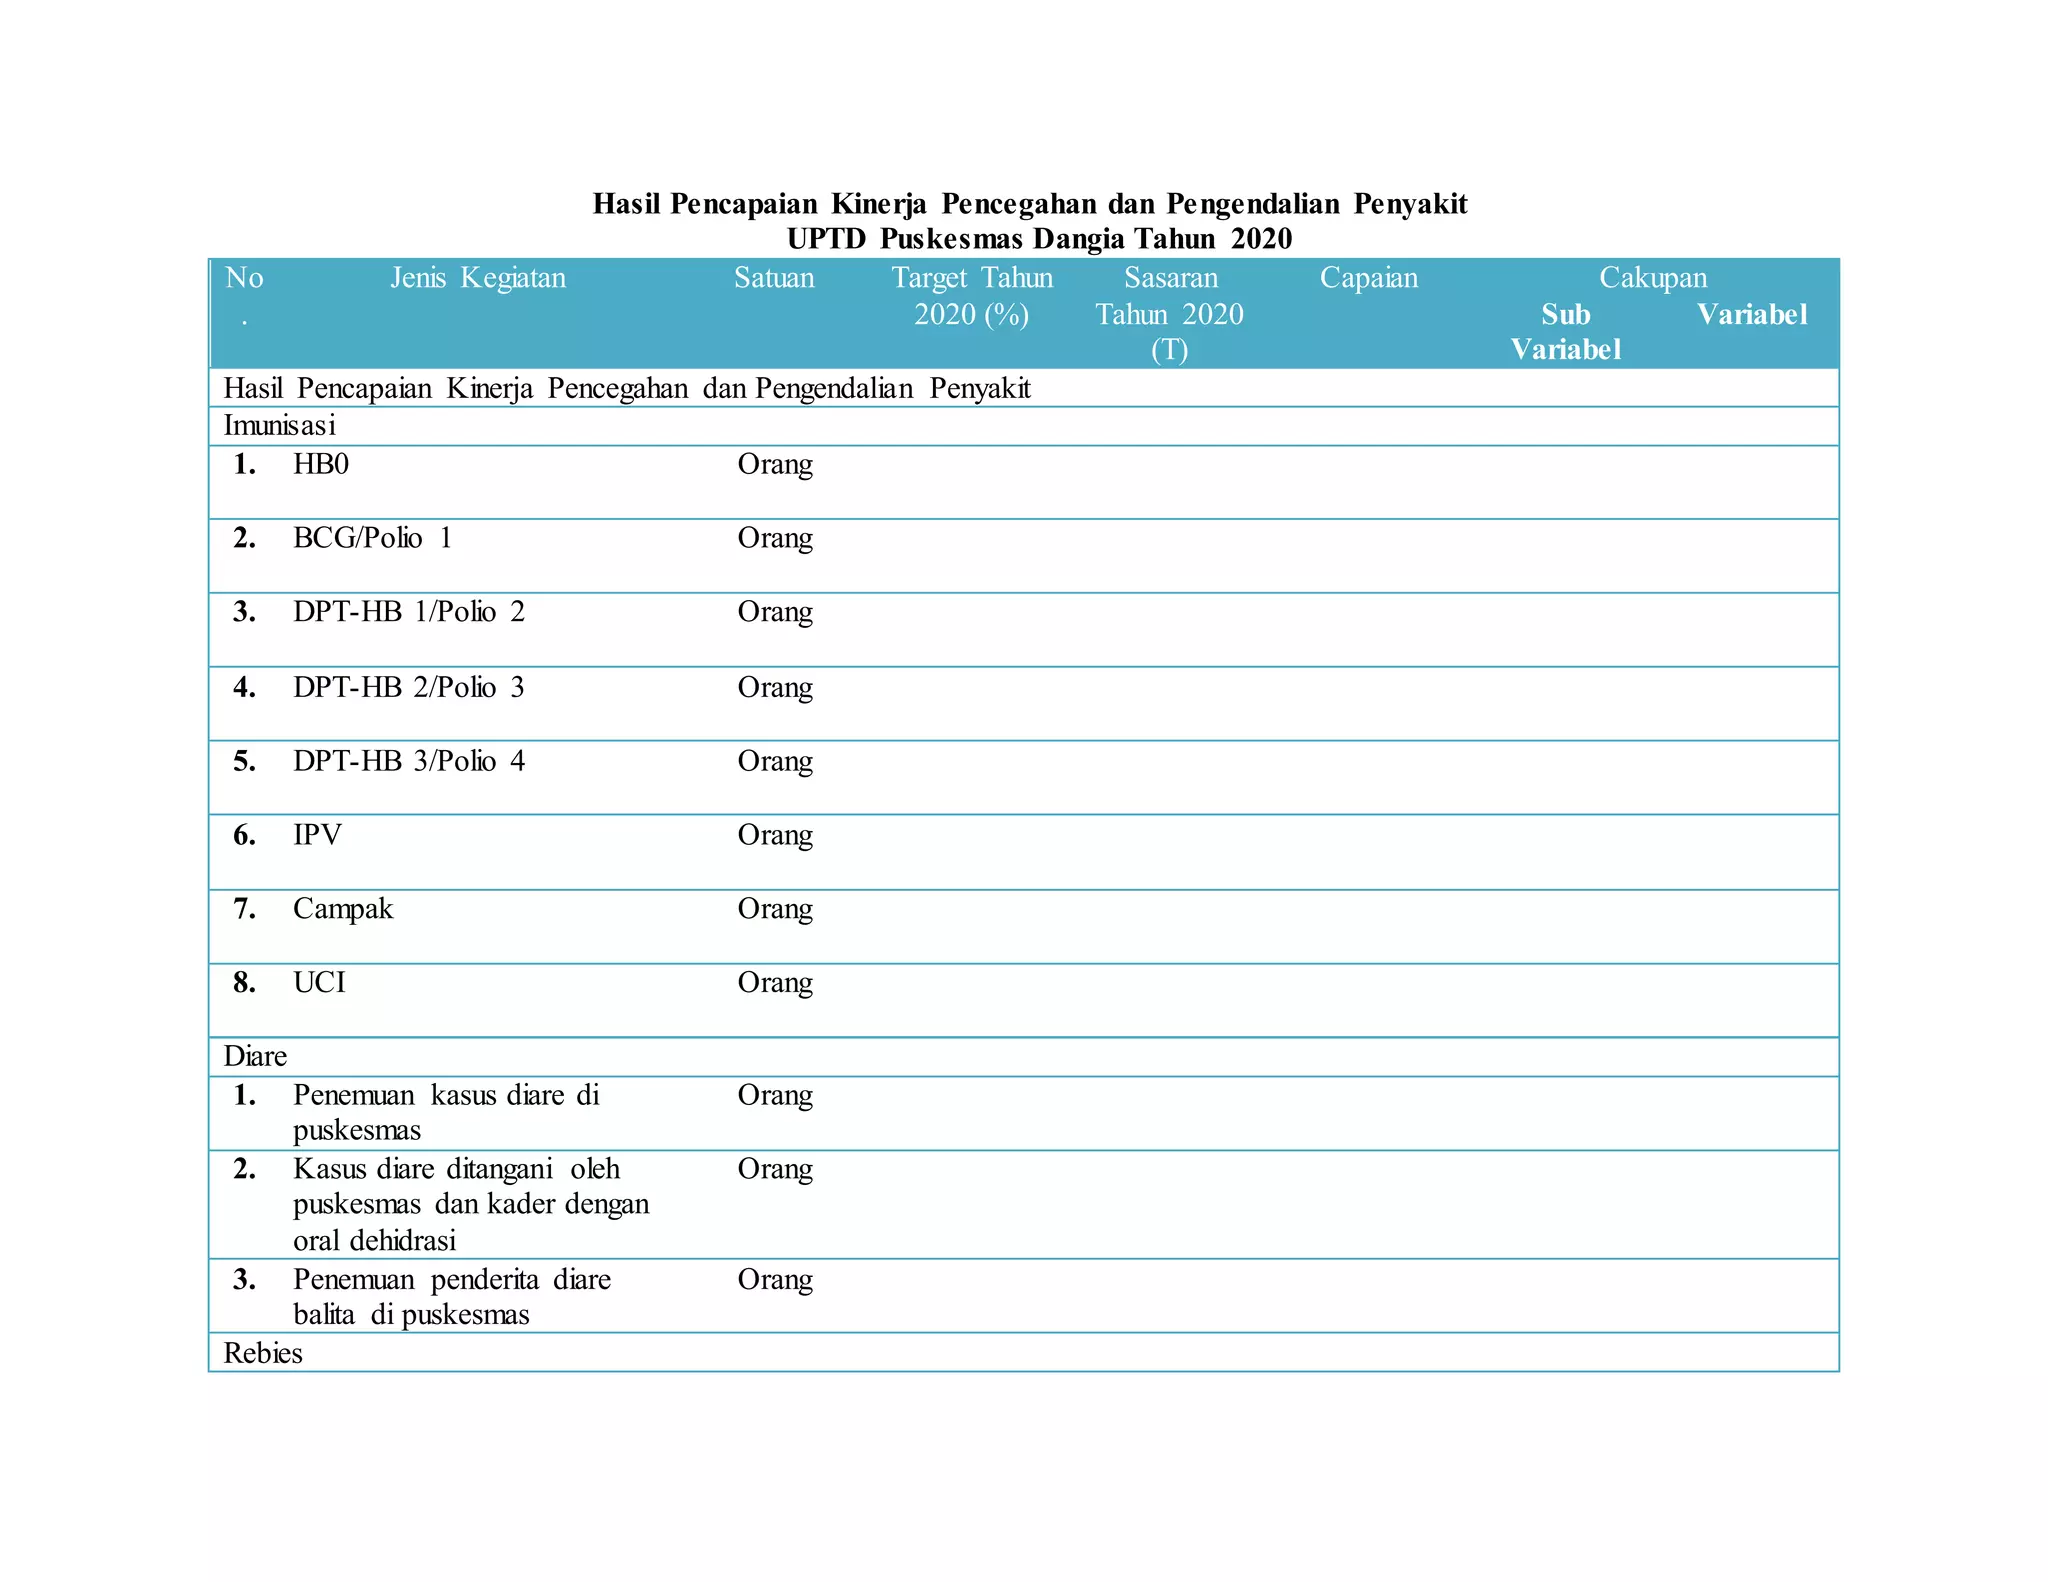The width and height of the screenshot is (2048, 1582).
Task: Click the 'UPTD Puskesmas Dangia Tahun 2020' subtitle
Action: point(1039,239)
